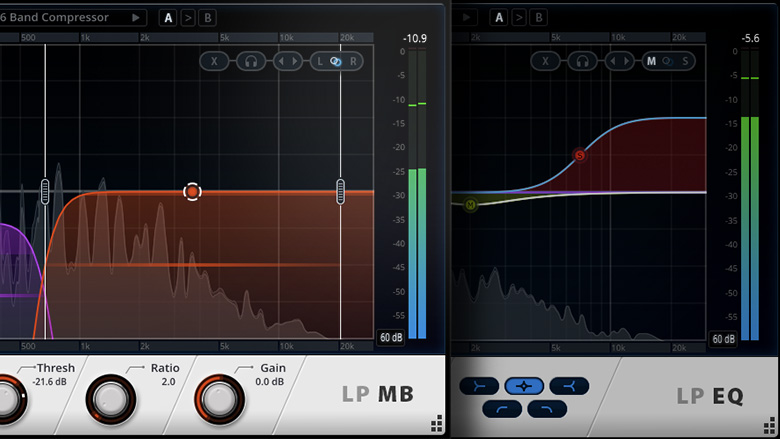Click the red S band node on the EQ curve
780x439 pixels.
[579, 155]
